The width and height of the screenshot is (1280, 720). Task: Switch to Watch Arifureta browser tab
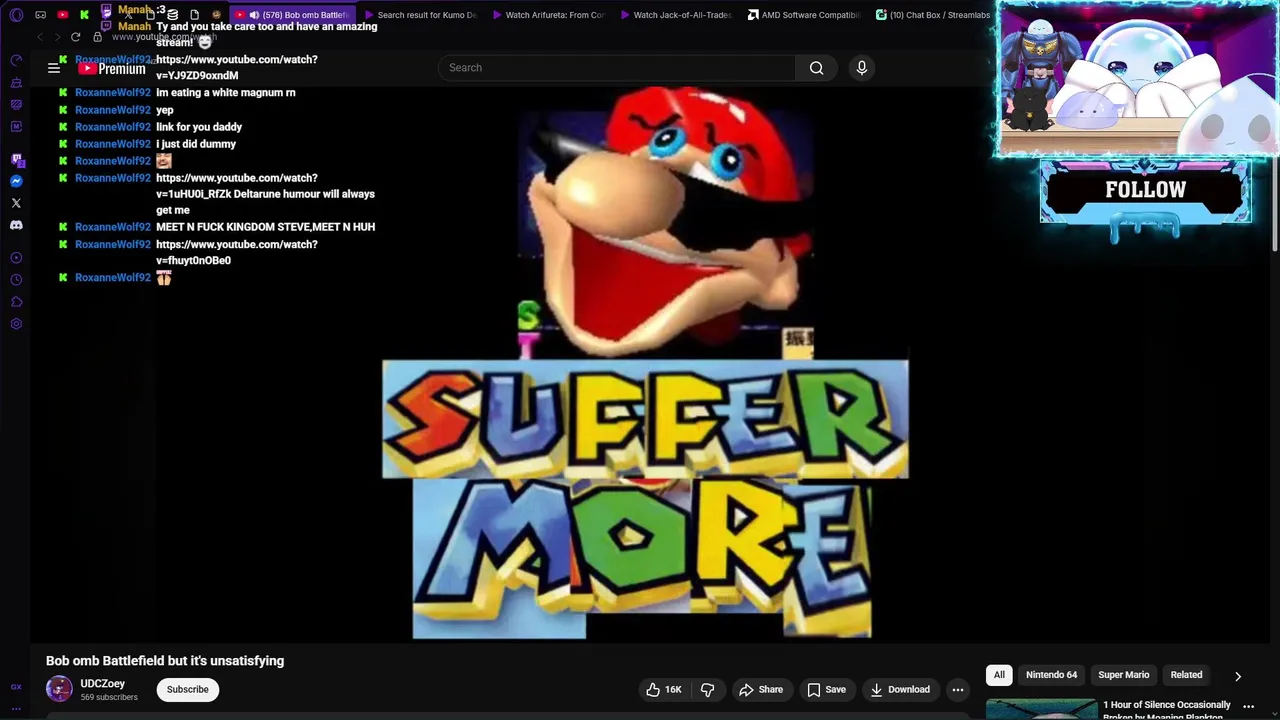(x=548, y=15)
